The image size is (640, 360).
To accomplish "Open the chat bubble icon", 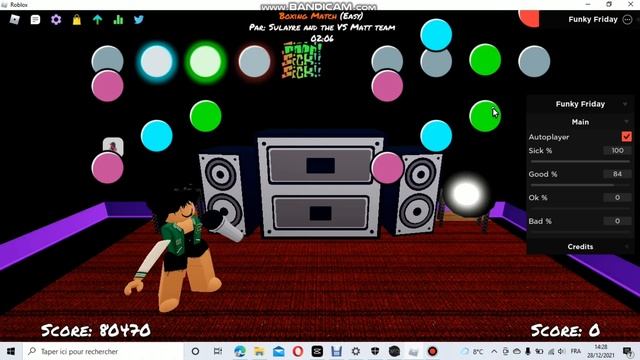I will click(36, 19).
